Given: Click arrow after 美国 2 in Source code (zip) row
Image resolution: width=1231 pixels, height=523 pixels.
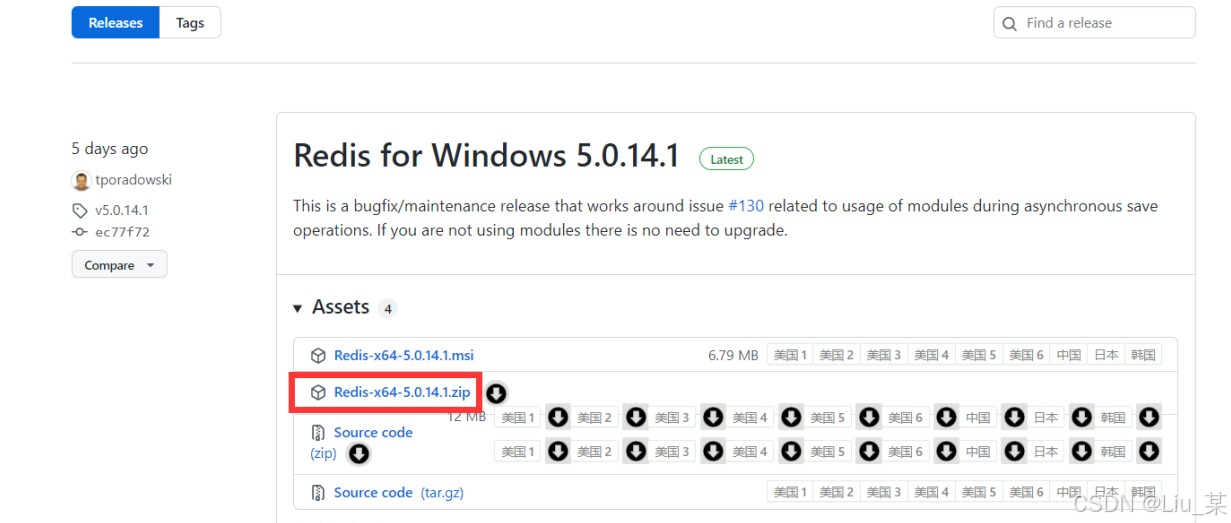Looking at the screenshot, I should (x=635, y=451).
